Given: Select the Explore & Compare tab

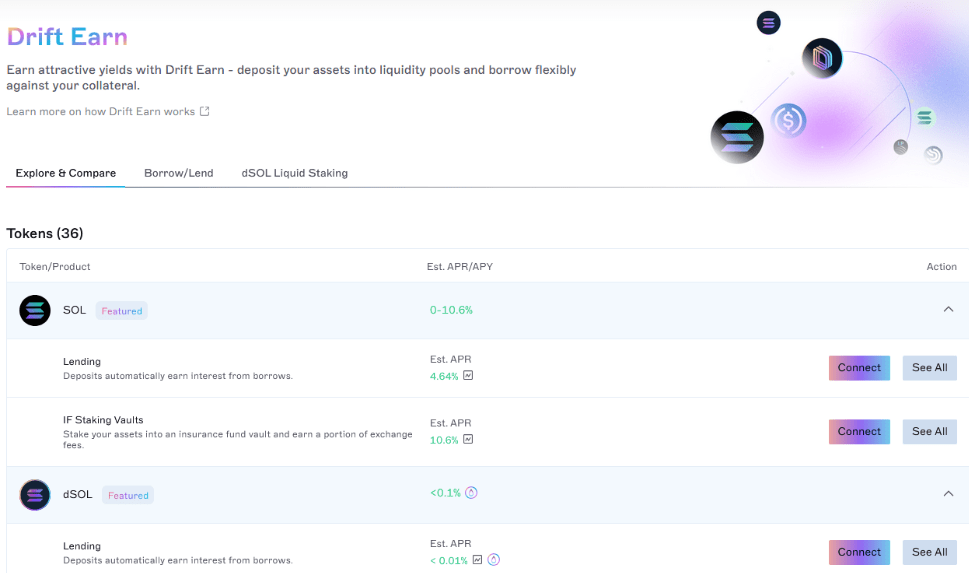Looking at the screenshot, I should pyautogui.click(x=66, y=173).
